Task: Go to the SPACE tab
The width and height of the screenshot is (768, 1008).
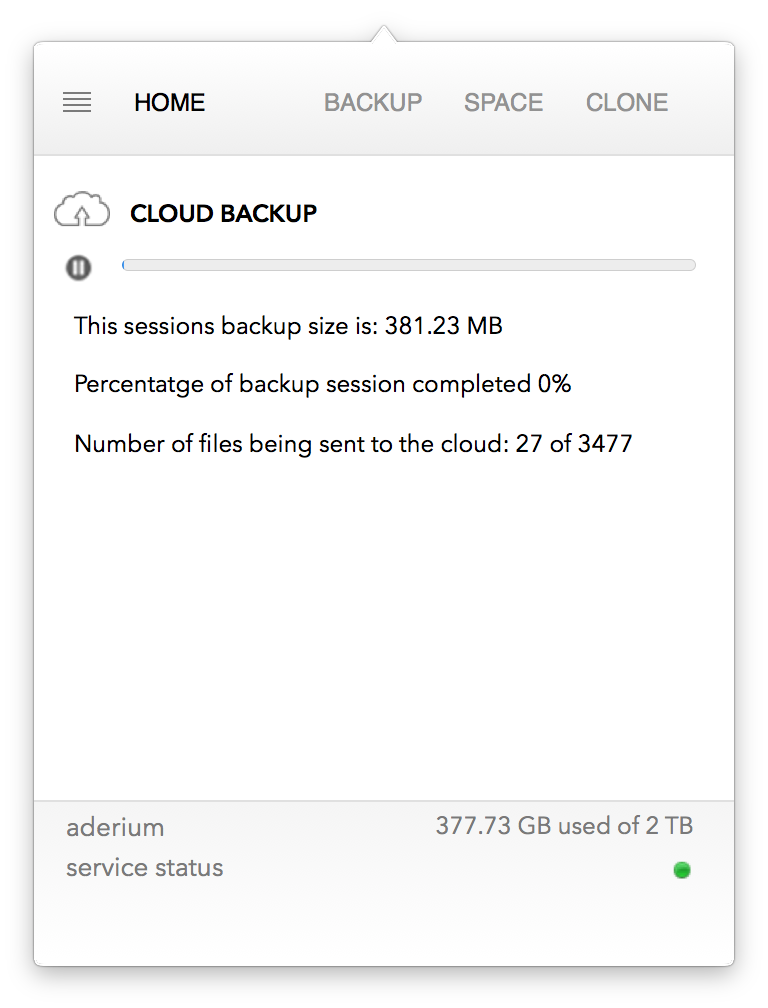Action: coord(503,102)
